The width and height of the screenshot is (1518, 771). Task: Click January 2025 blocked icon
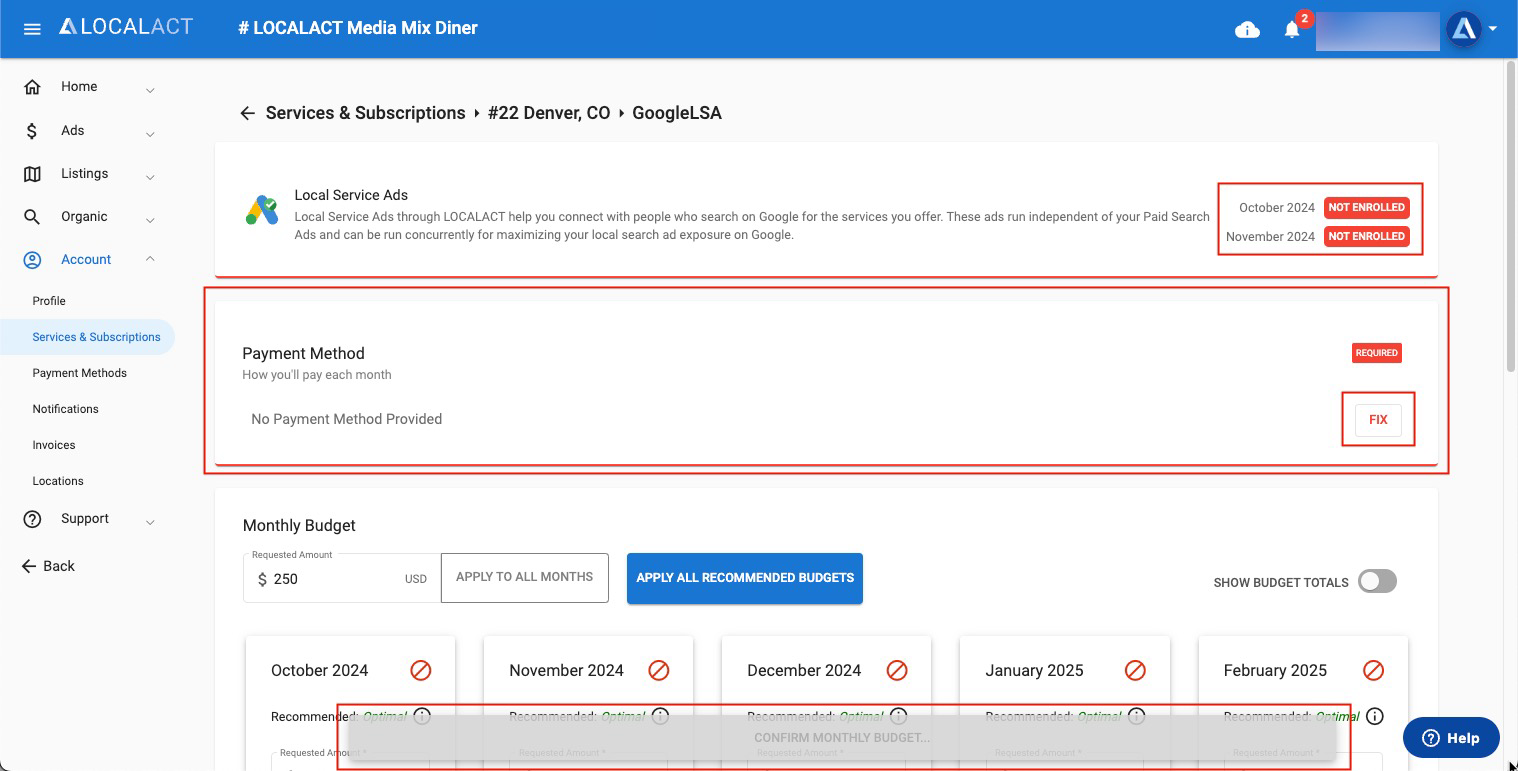[1135, 670]
